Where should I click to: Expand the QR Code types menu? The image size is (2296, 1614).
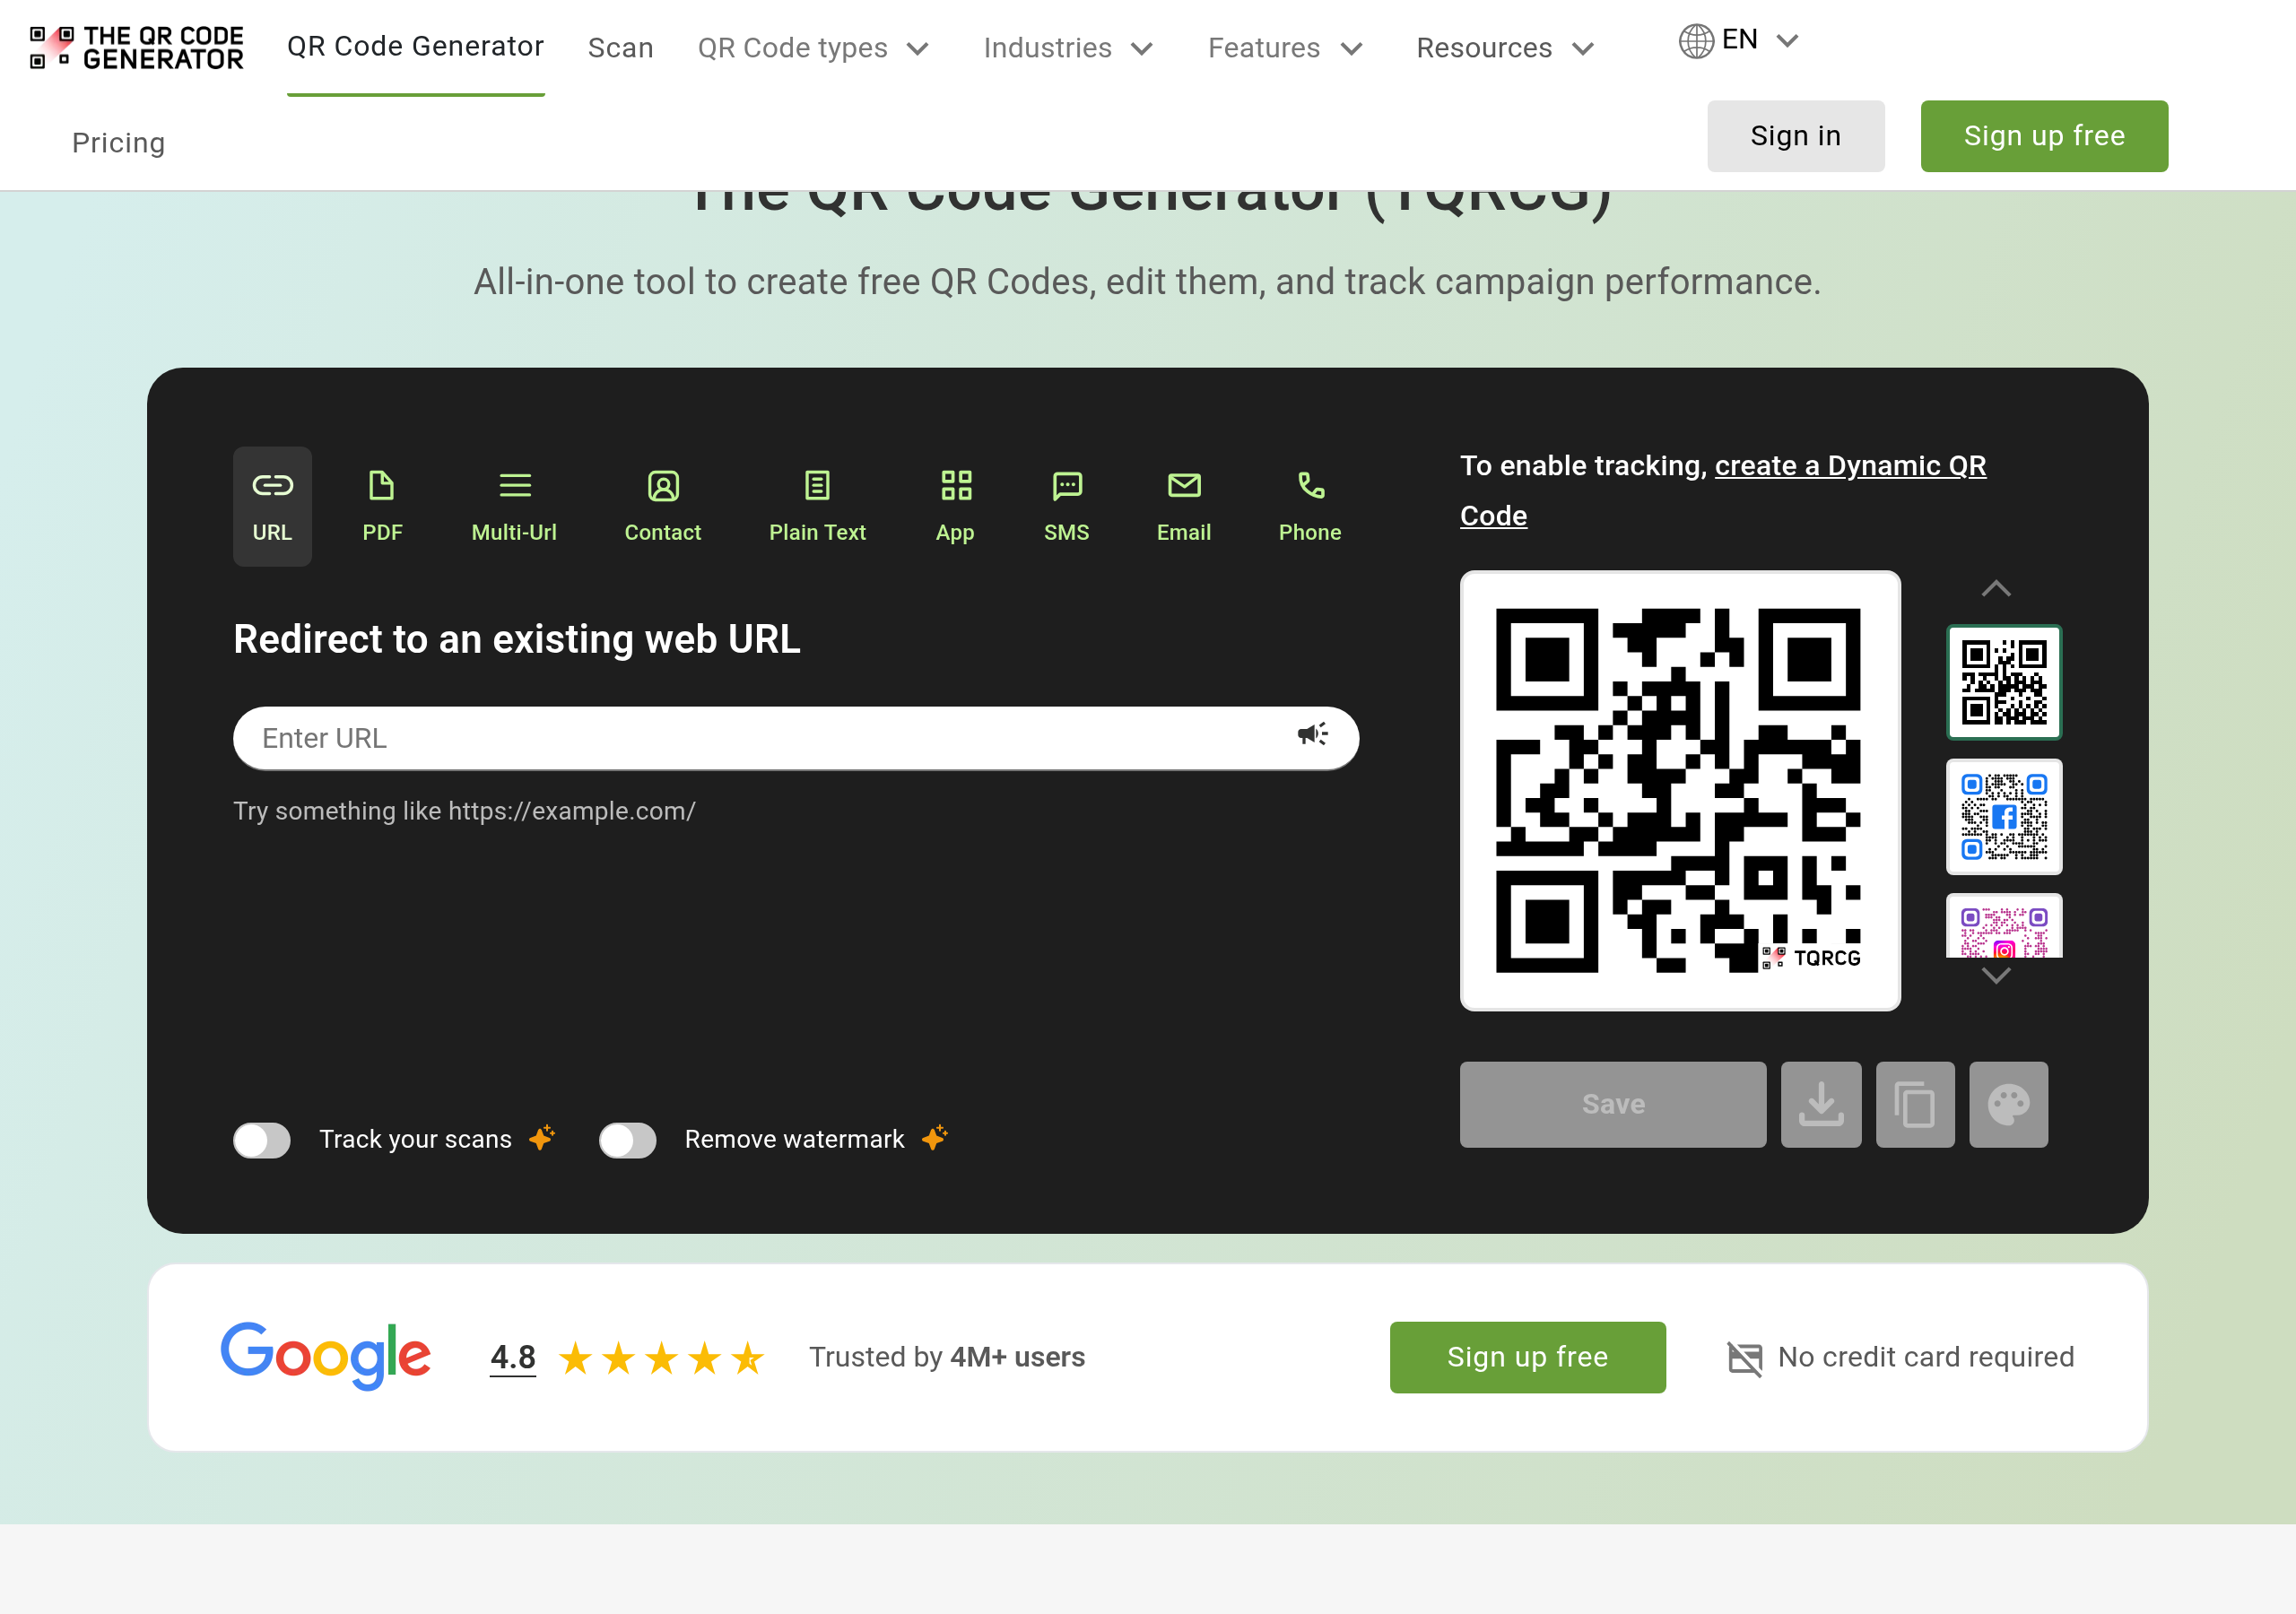814,48
